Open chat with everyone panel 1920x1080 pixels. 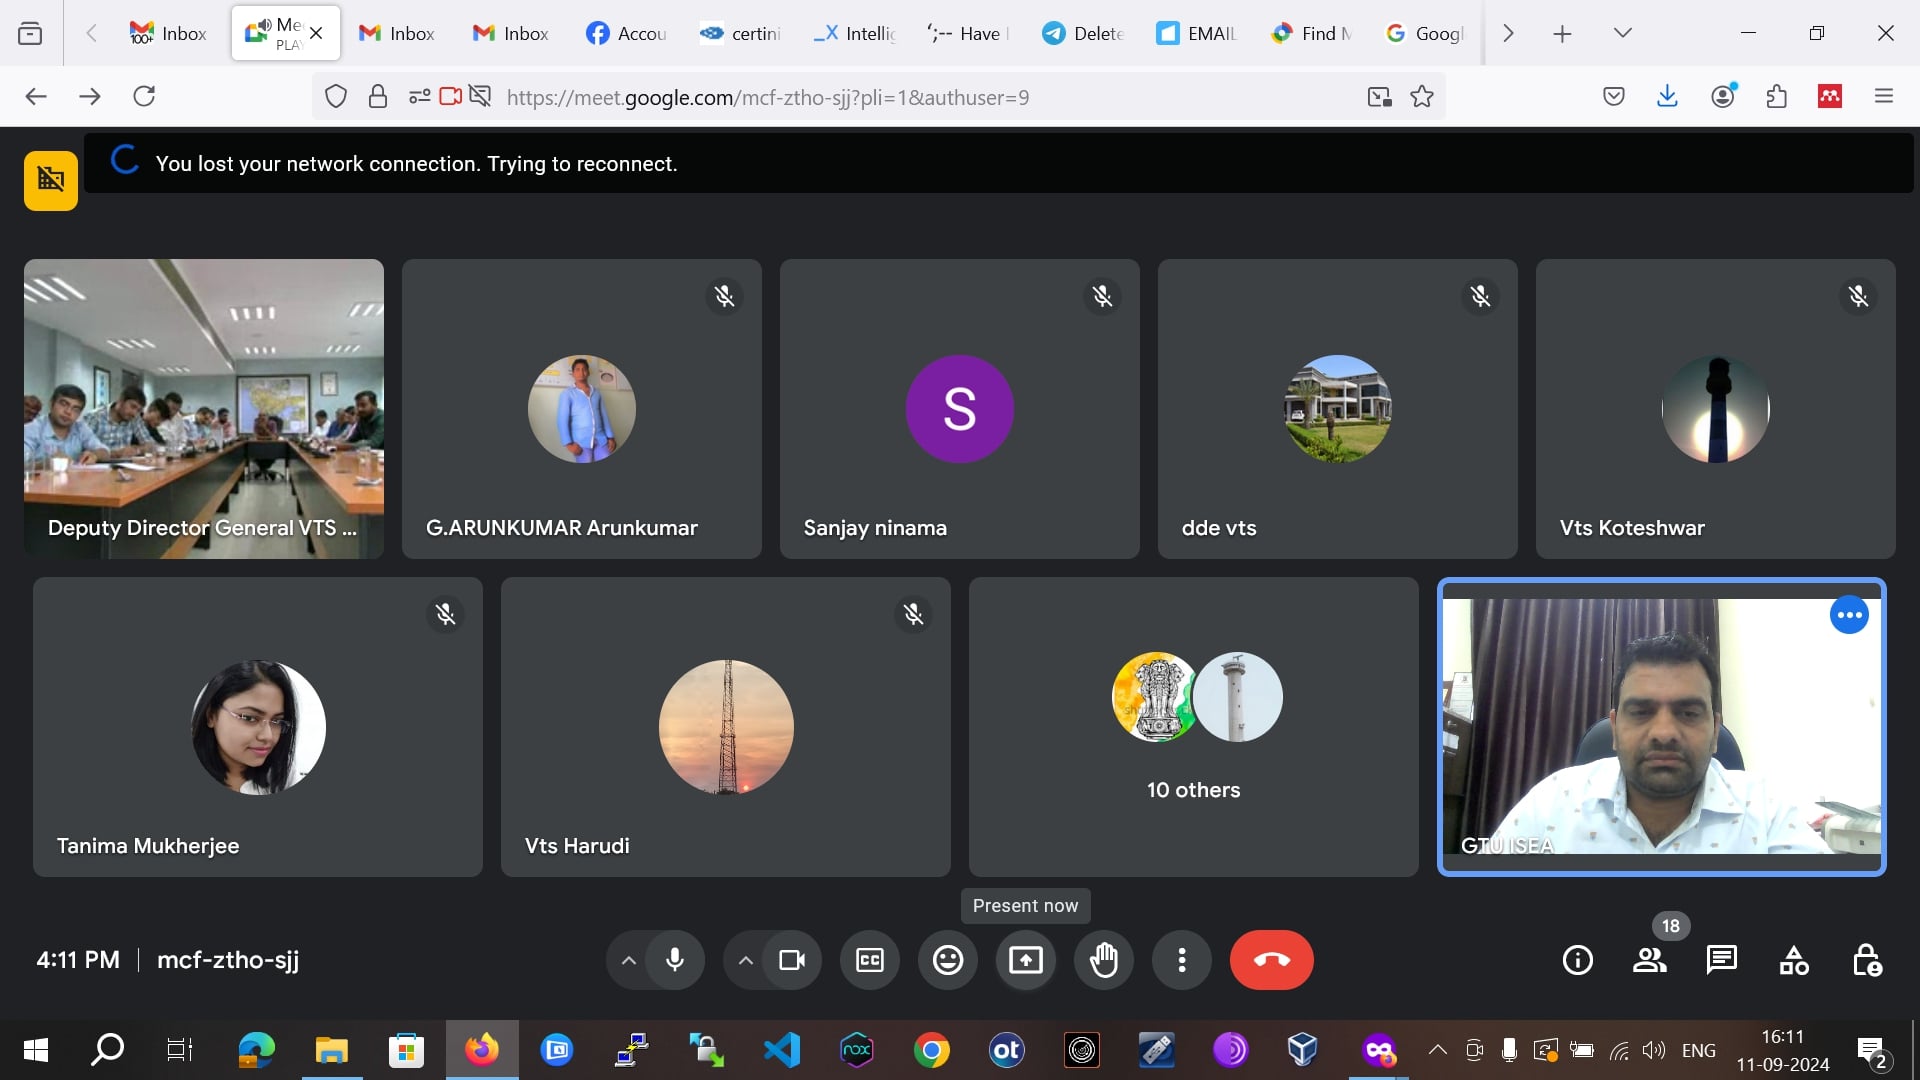coord(1721,960)
